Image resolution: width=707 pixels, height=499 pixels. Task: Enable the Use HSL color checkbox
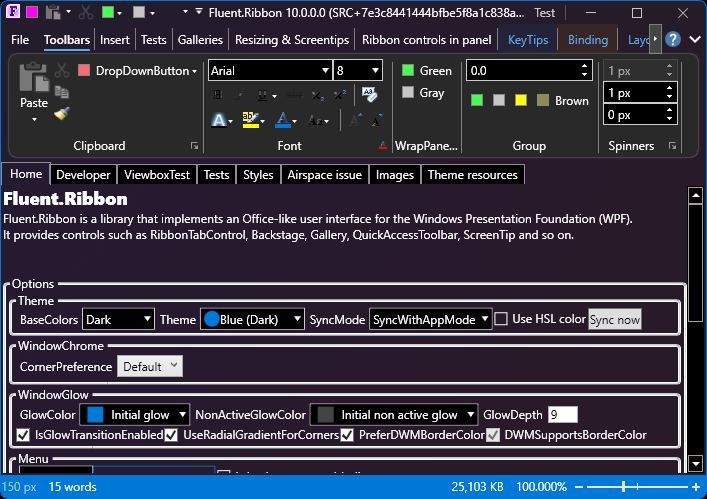pos(501,319)
